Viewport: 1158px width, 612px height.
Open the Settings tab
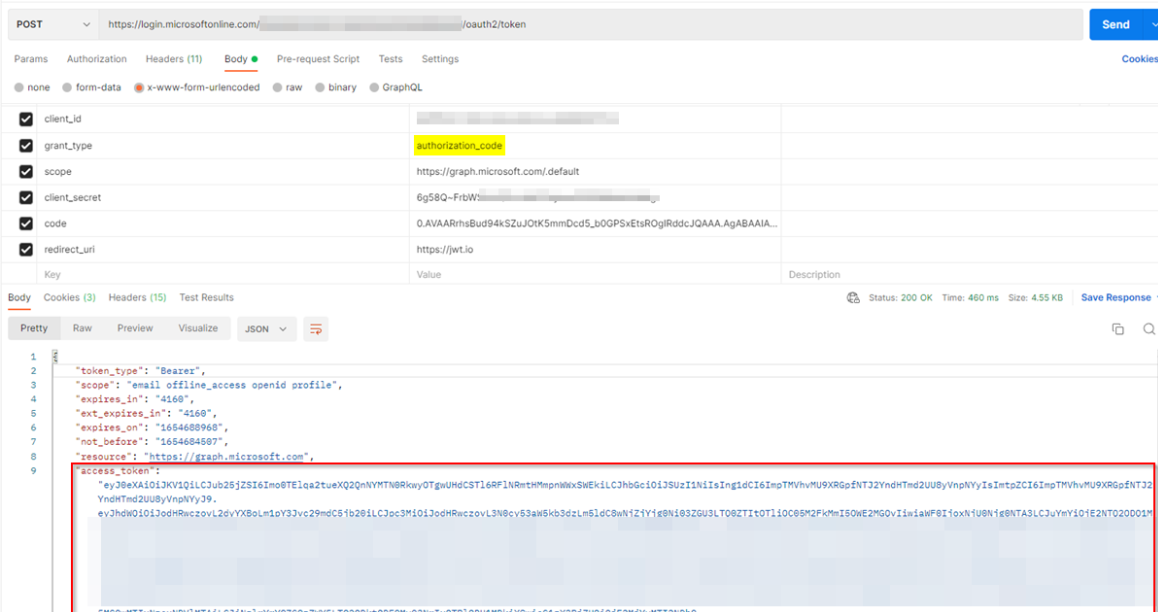(x=440, y=59)
